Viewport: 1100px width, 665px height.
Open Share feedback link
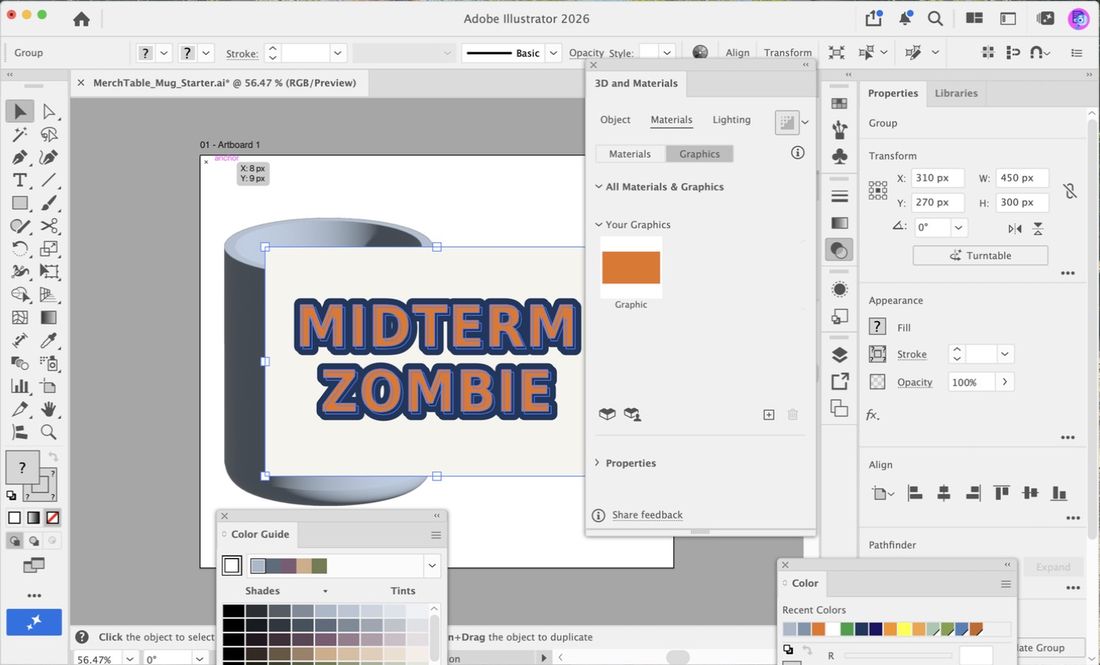pos(647,515)
